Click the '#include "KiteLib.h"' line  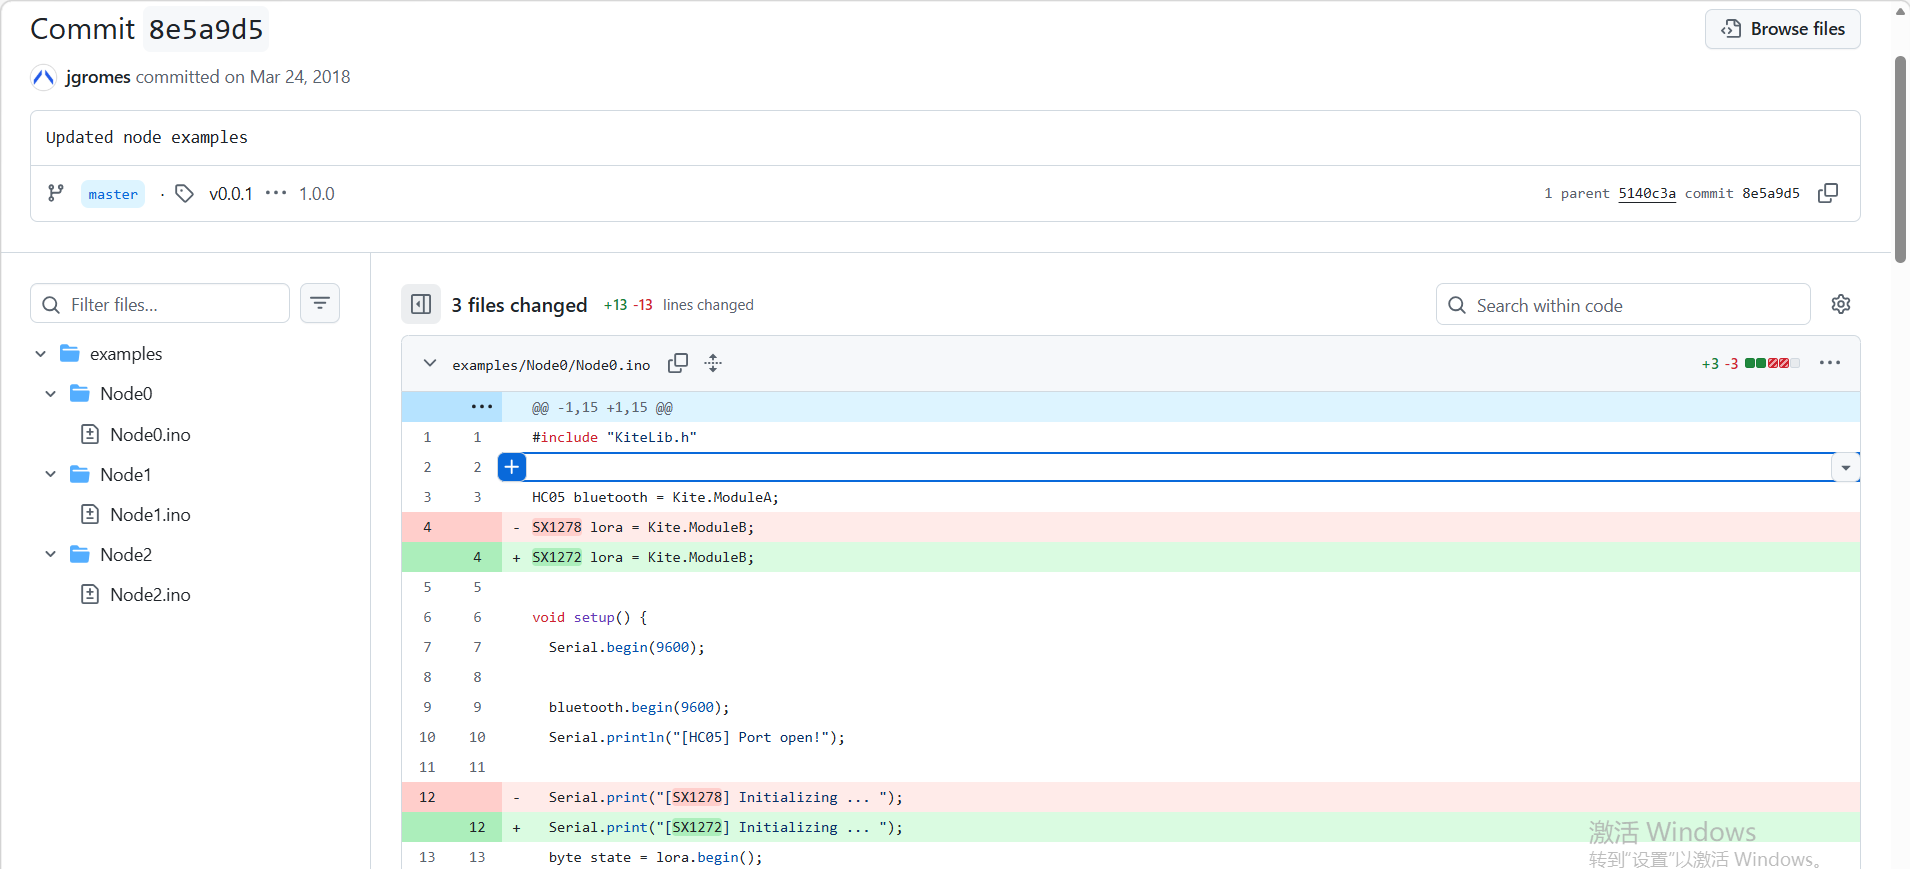[x=614, y=437]
